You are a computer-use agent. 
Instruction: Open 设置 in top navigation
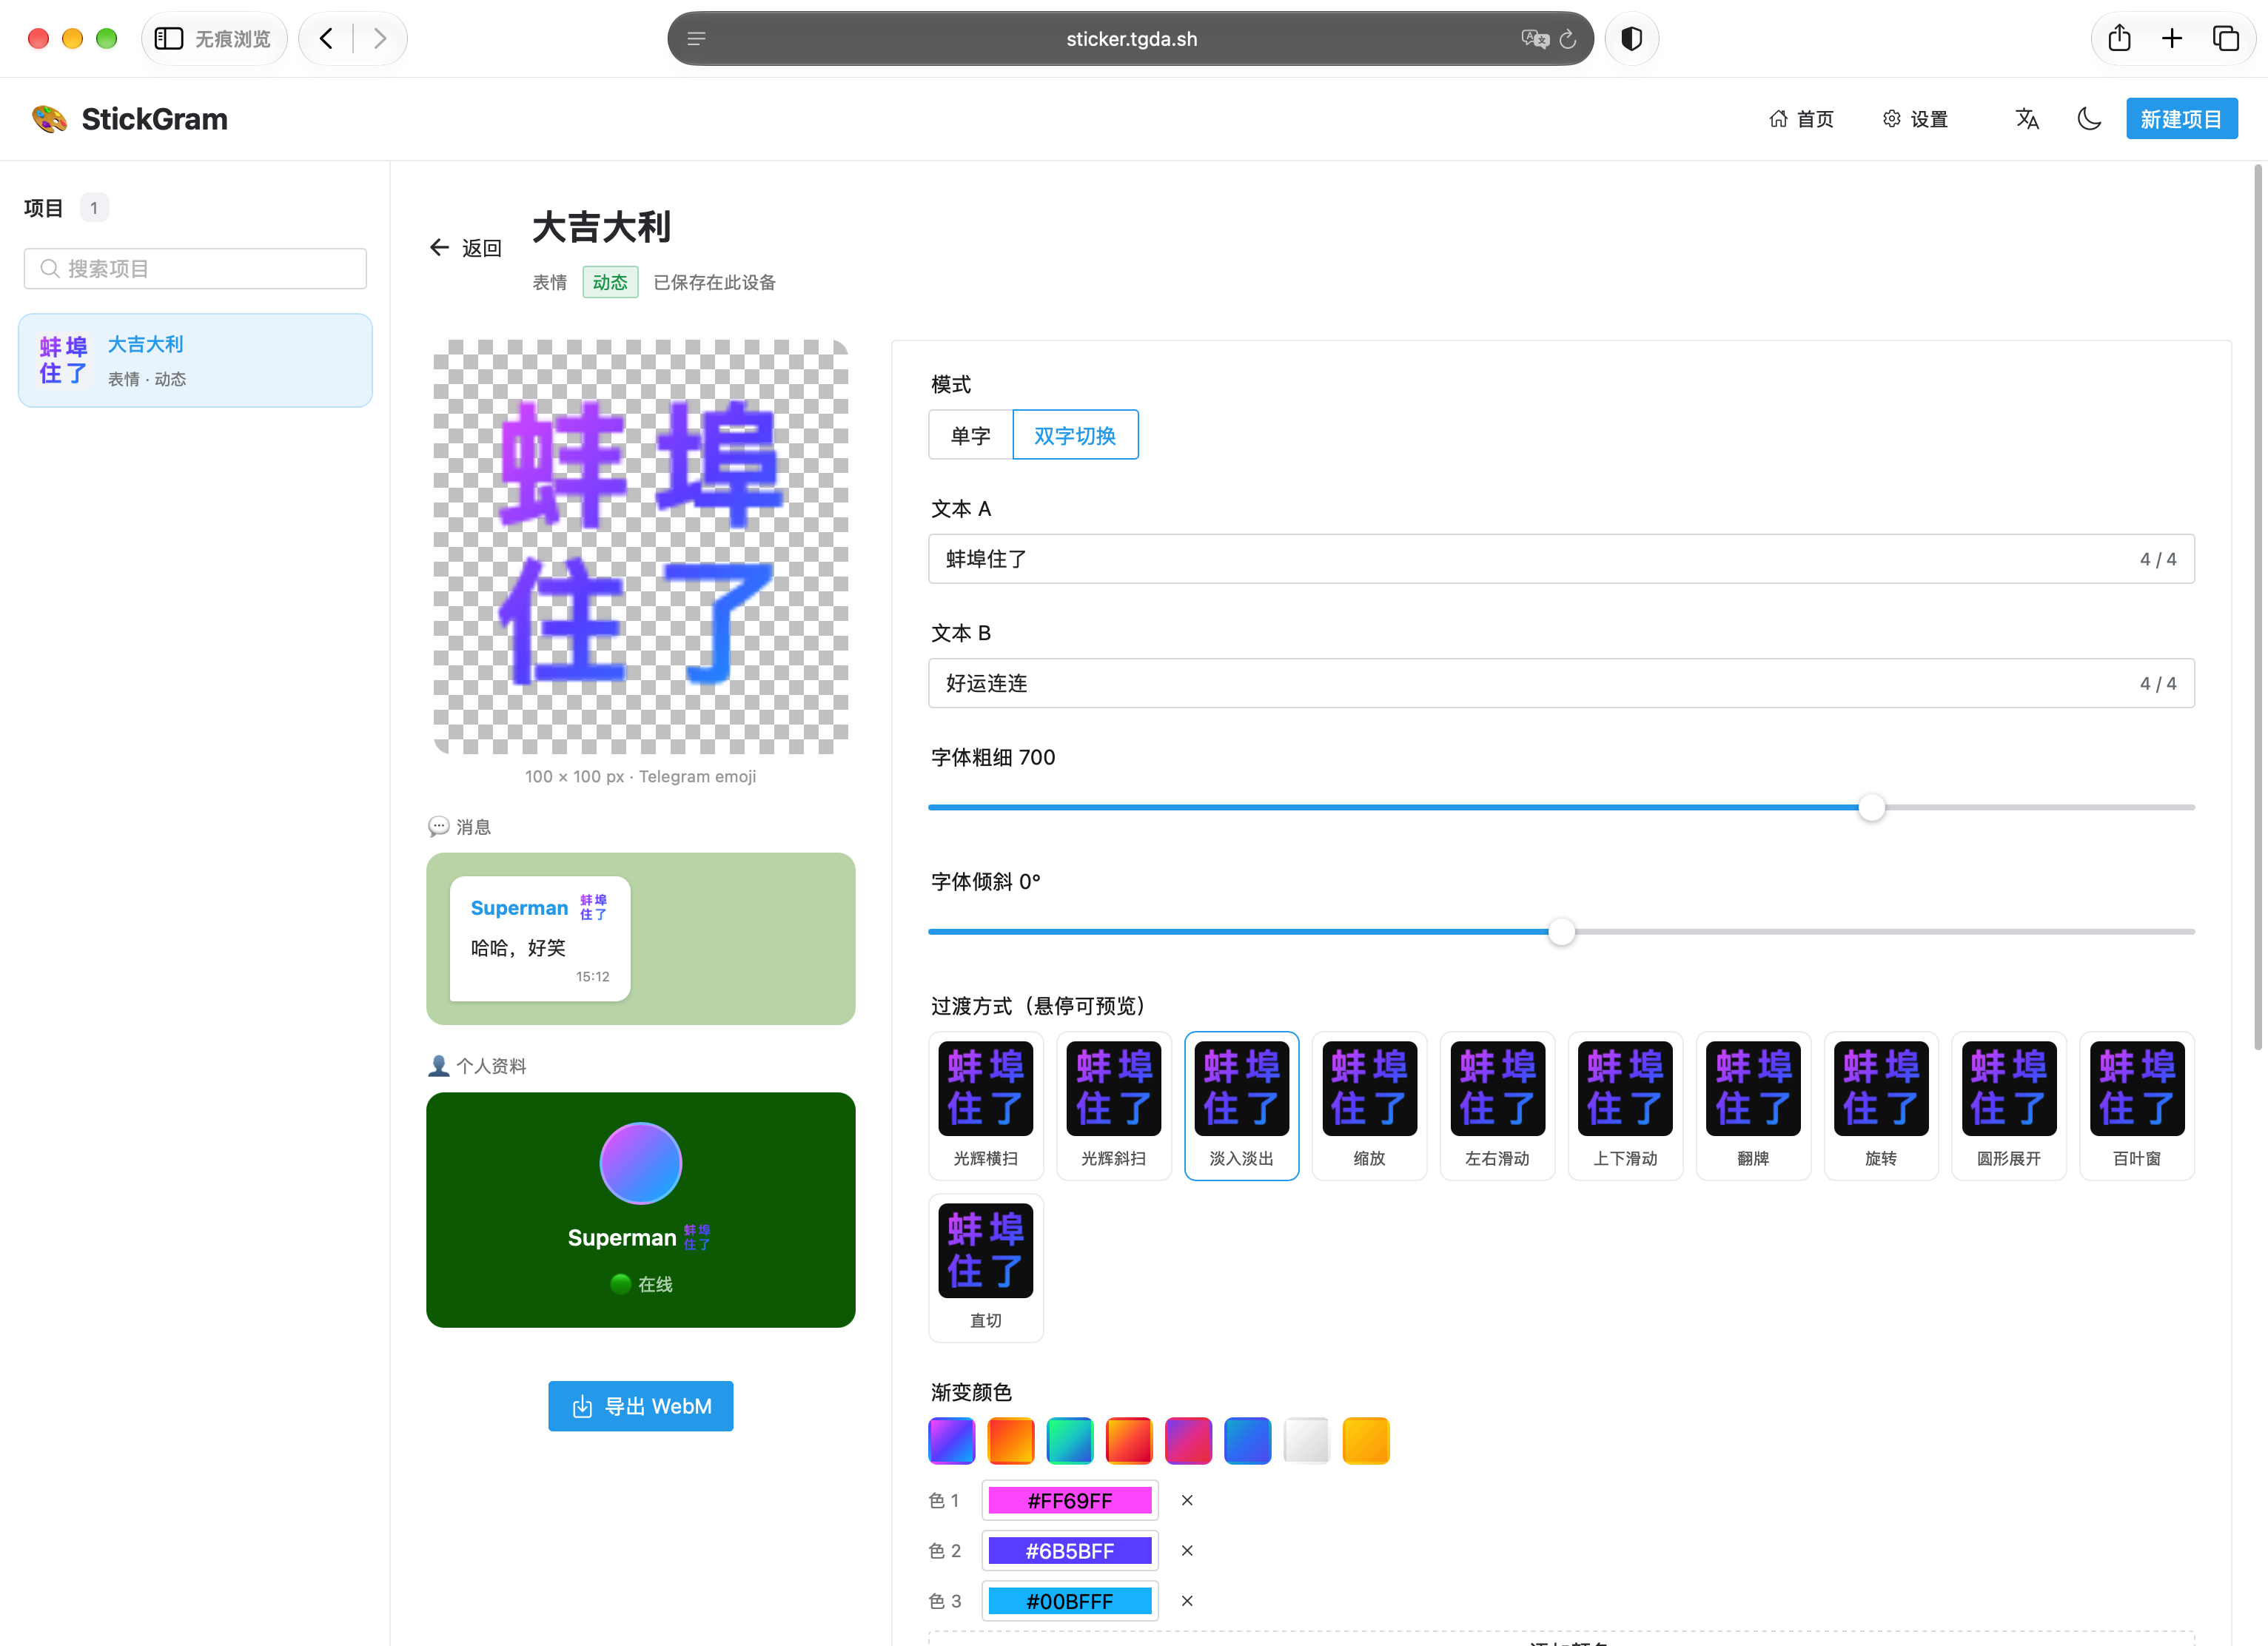(1915, 119)
